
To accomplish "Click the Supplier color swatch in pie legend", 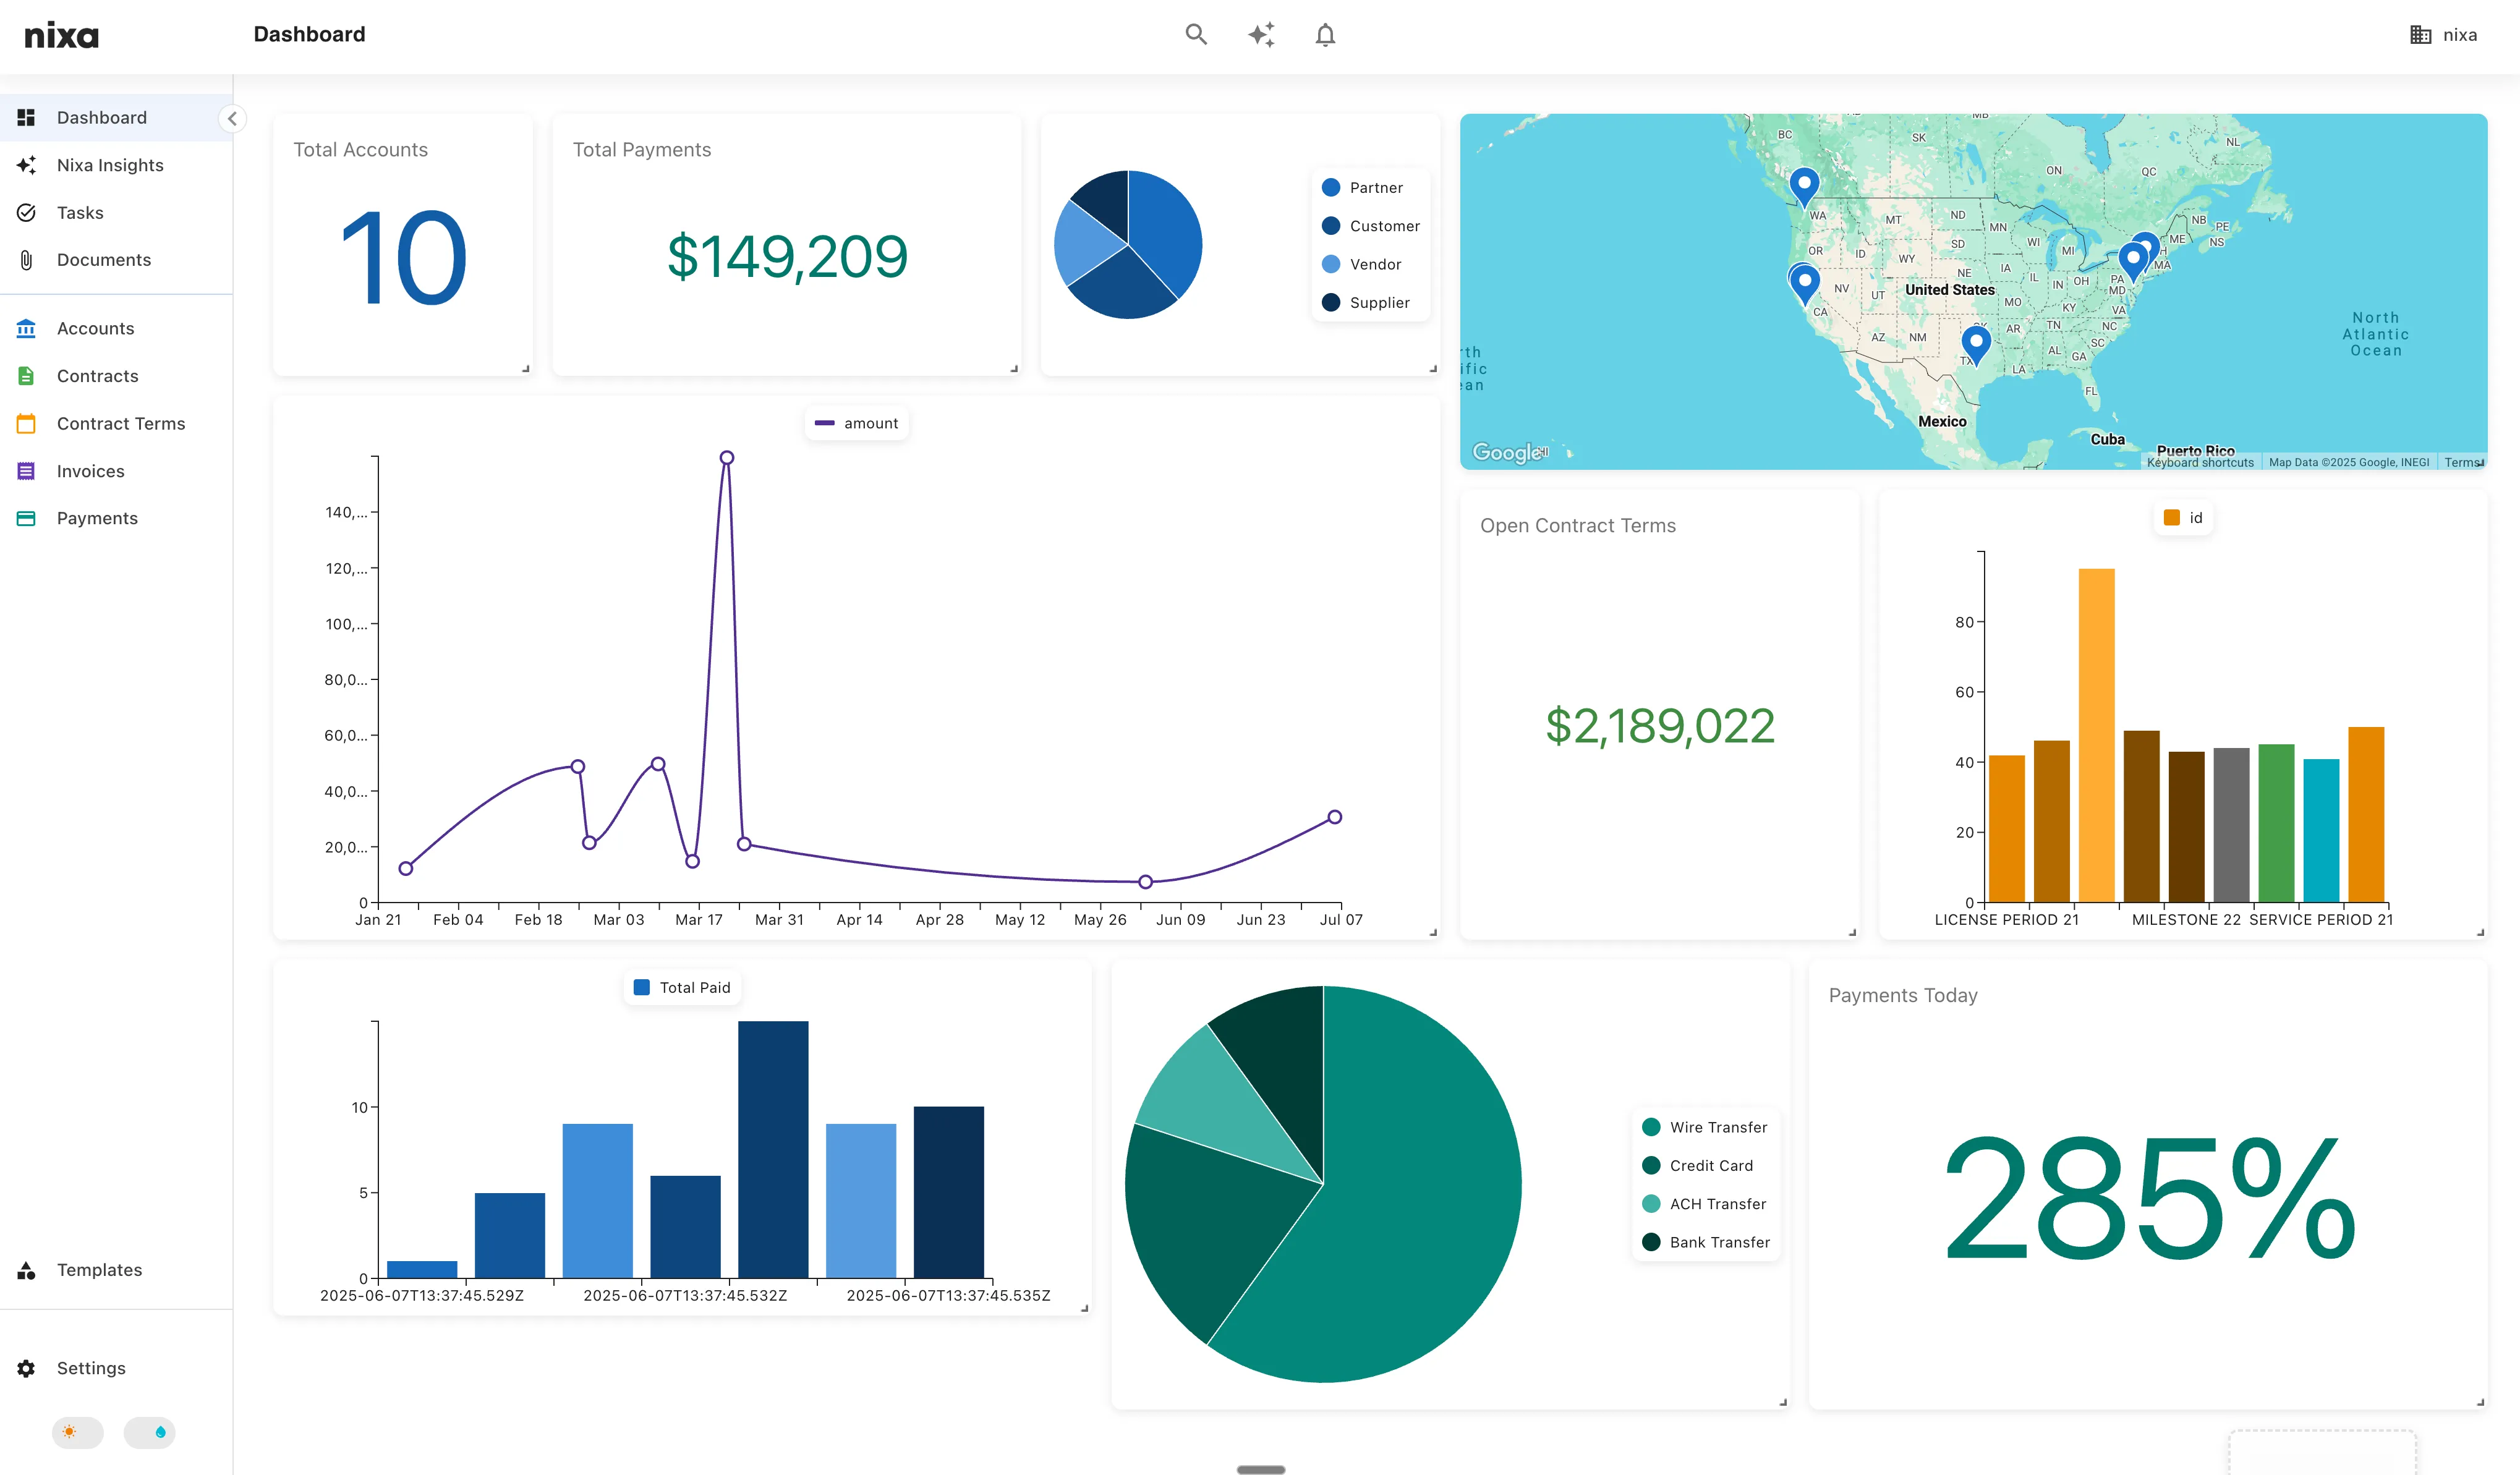I will point(1331,302).
